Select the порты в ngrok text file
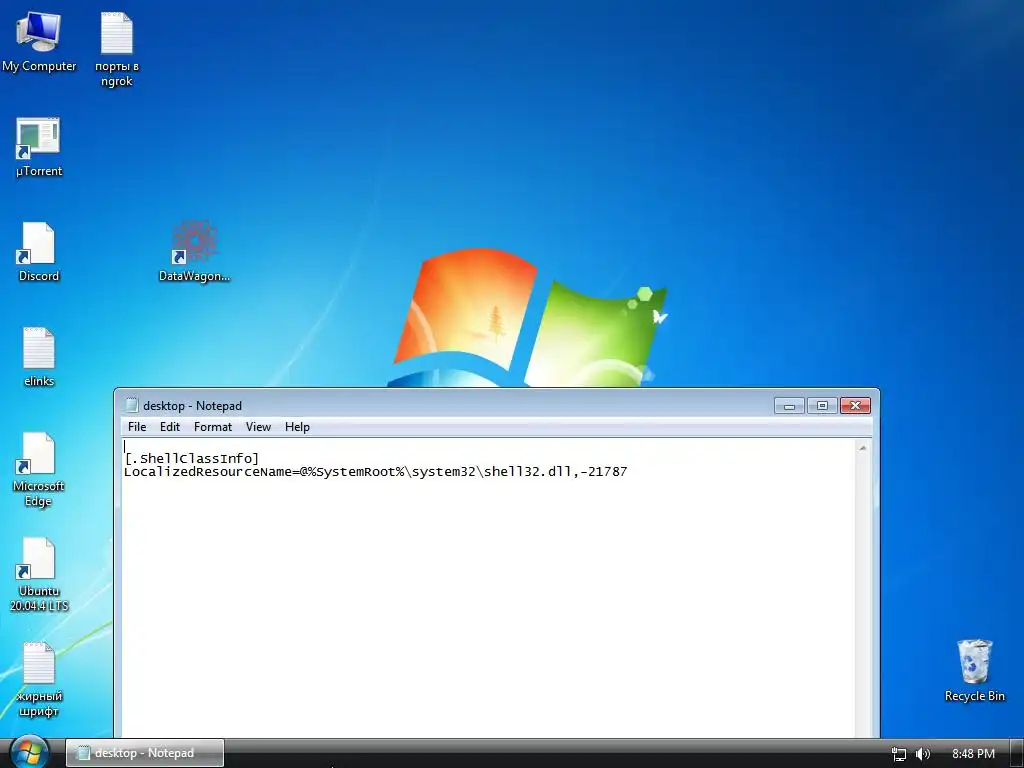Viewport: 1024px width, 768px height. click(x=116, y=49)
